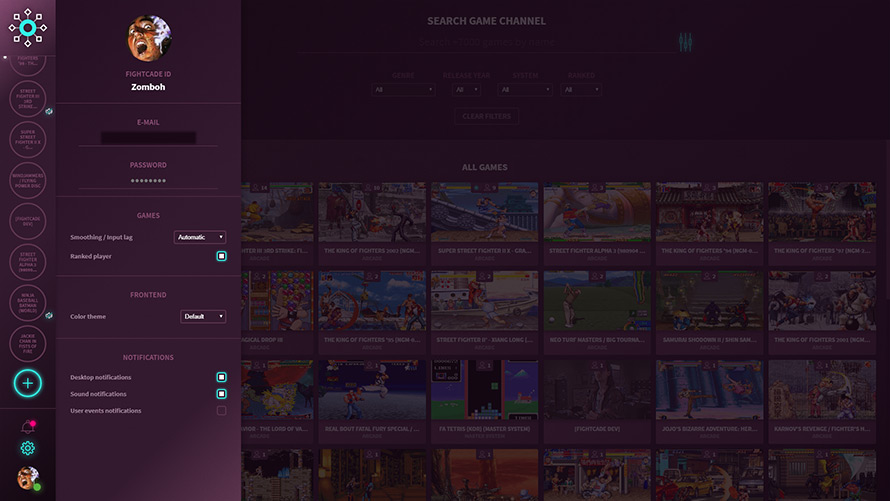Screen dimensions: 890x501
Task: Open Windjammers Flying Power Disc channel
Action: pos(27,180)
